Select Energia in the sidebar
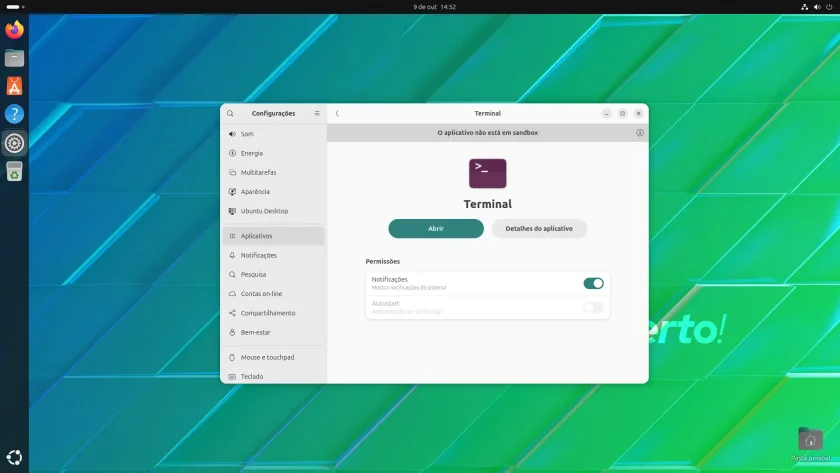This screenshot has height=473, width=840. 274,153
